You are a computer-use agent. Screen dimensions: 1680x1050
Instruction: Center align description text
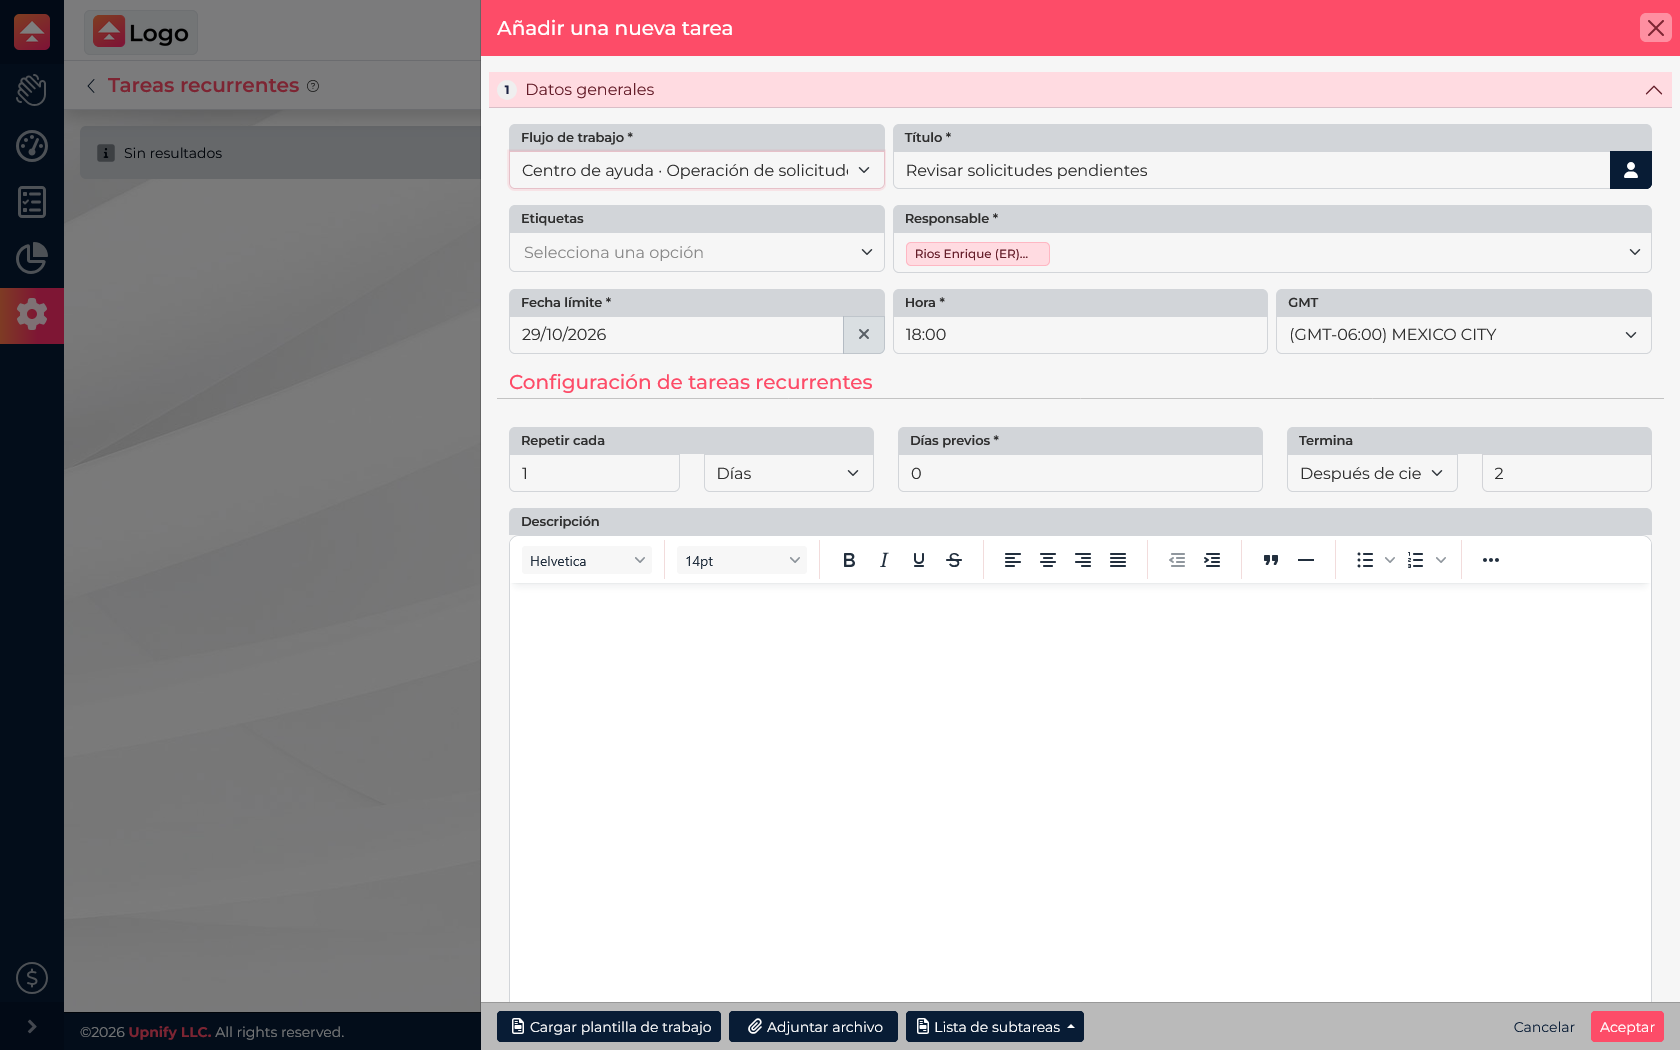[1048, 560]
